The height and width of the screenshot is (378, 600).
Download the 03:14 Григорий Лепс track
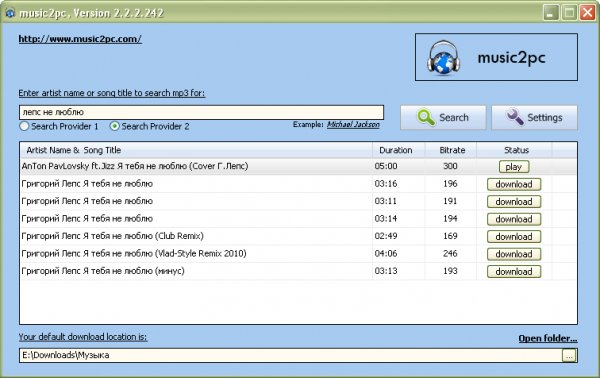coord(514,219)
